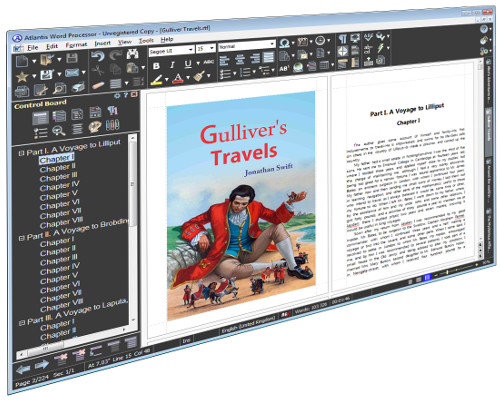Open the File menu
The image size is (500, 400).
click(x=33, y=47)
